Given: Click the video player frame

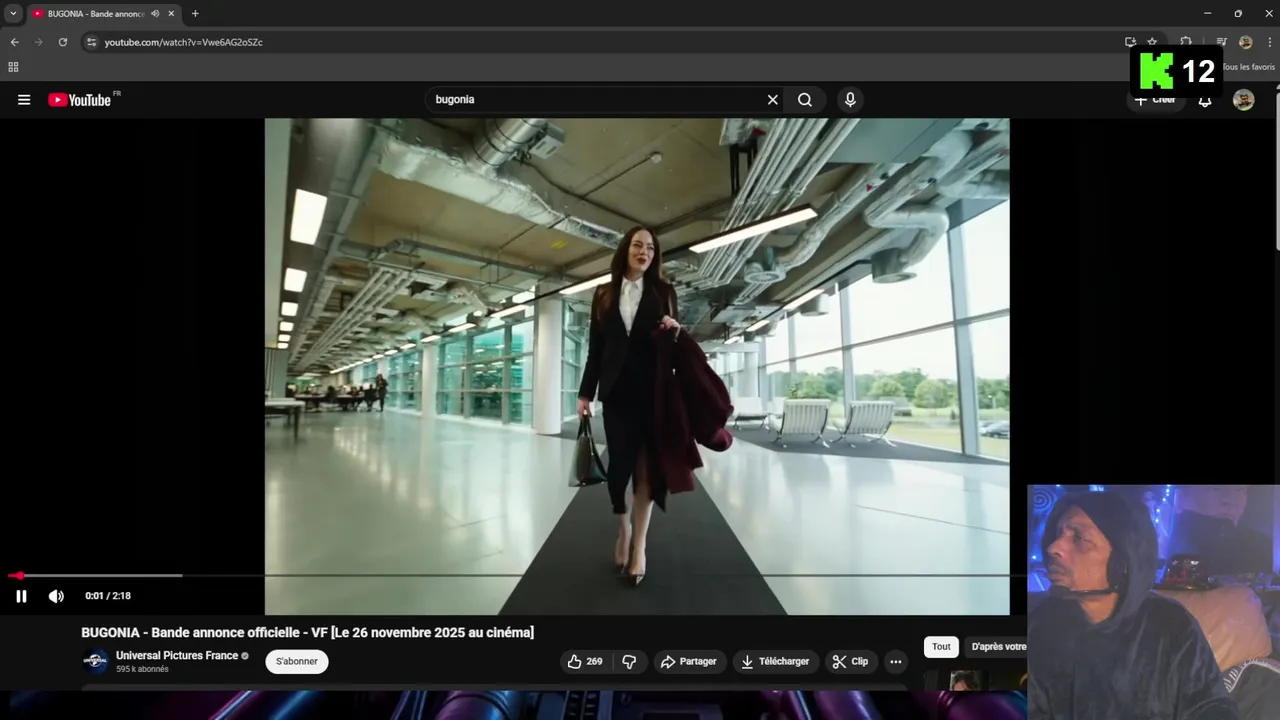Looking at the screenshot, I should click(637, 366).
